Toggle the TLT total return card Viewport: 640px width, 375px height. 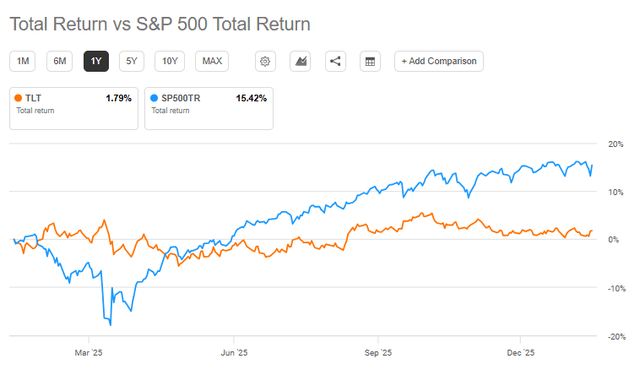74,109
